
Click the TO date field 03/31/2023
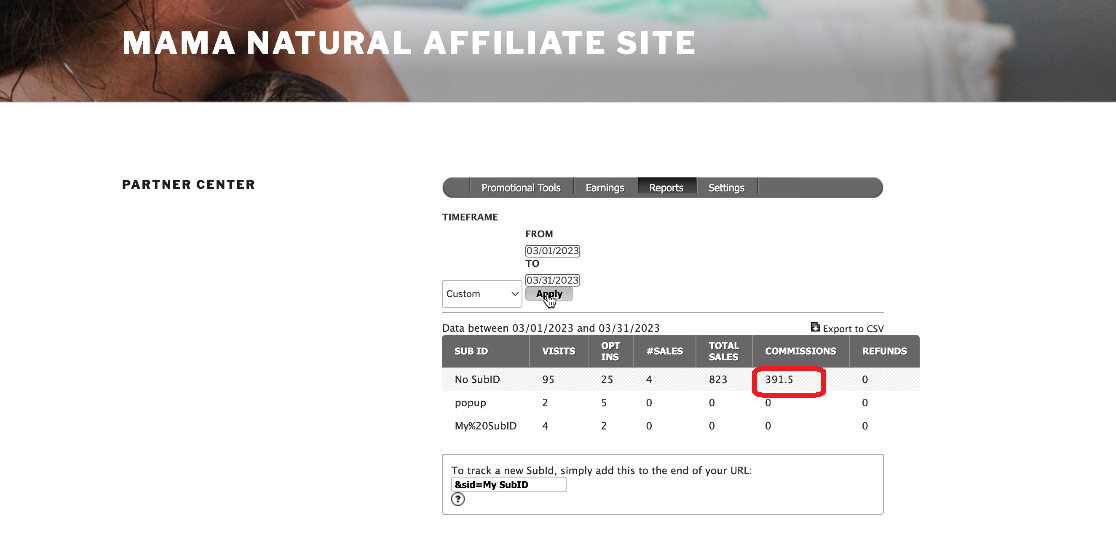pos(552,280)
